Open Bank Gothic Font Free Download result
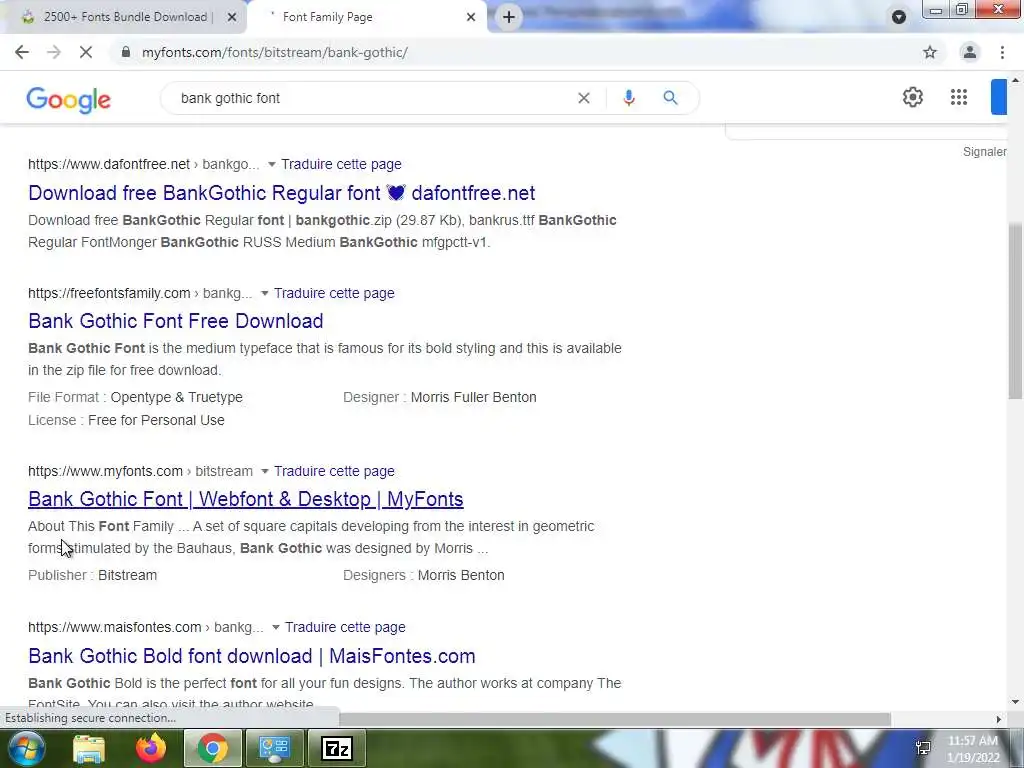 click(176, 321)
